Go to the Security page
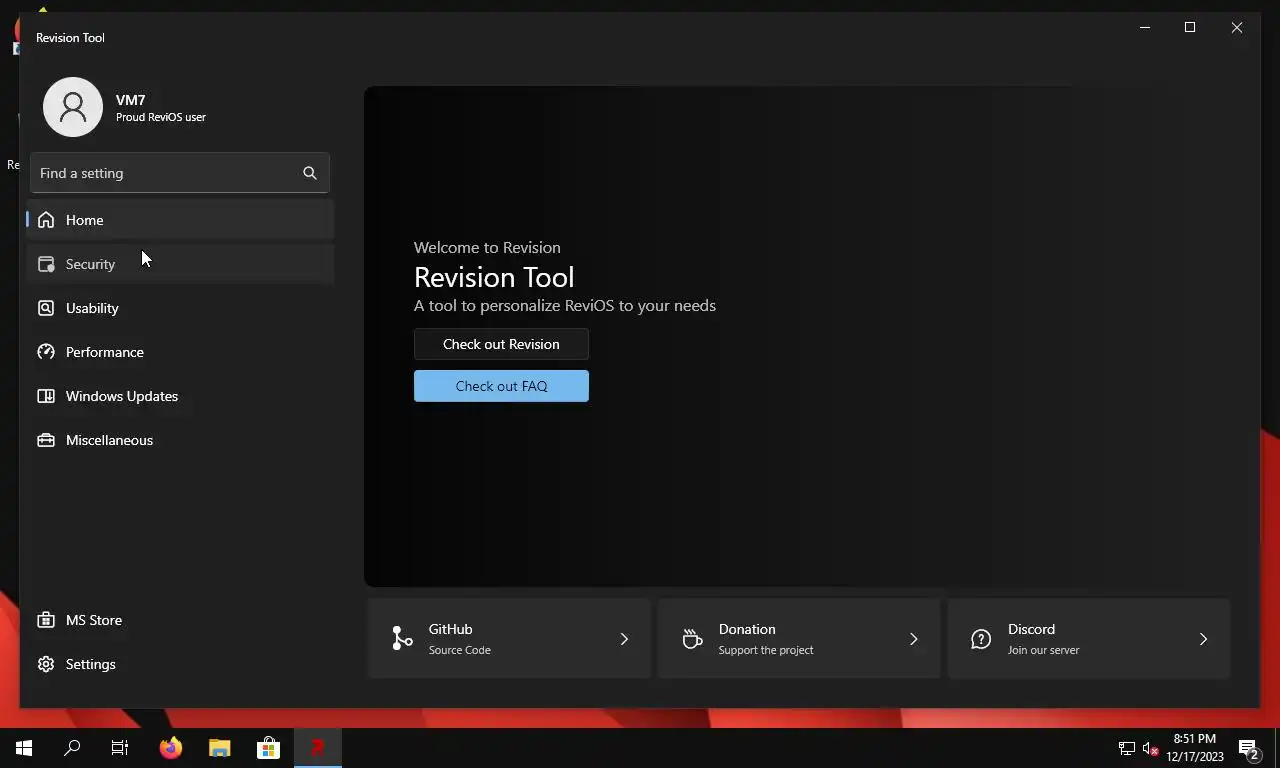This screenshot has width=1280, height=768. click(x=180, y=264)
